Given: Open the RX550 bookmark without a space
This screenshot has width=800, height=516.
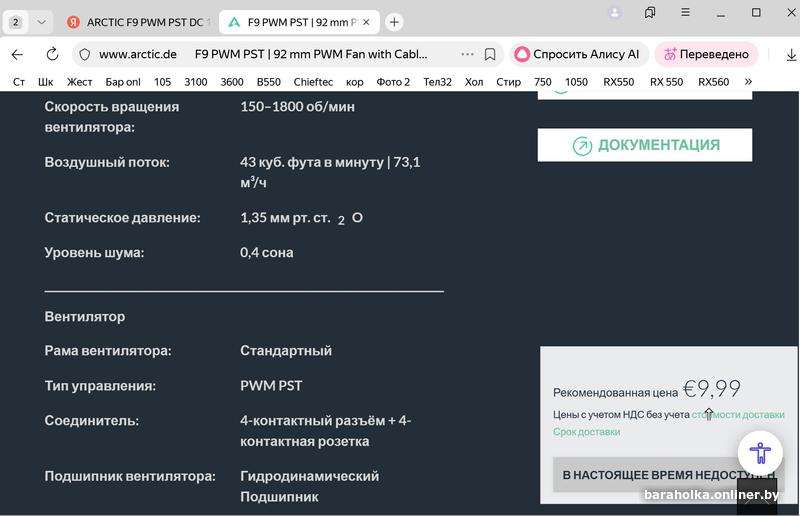Looking at the screenshot, I should 618,82.
